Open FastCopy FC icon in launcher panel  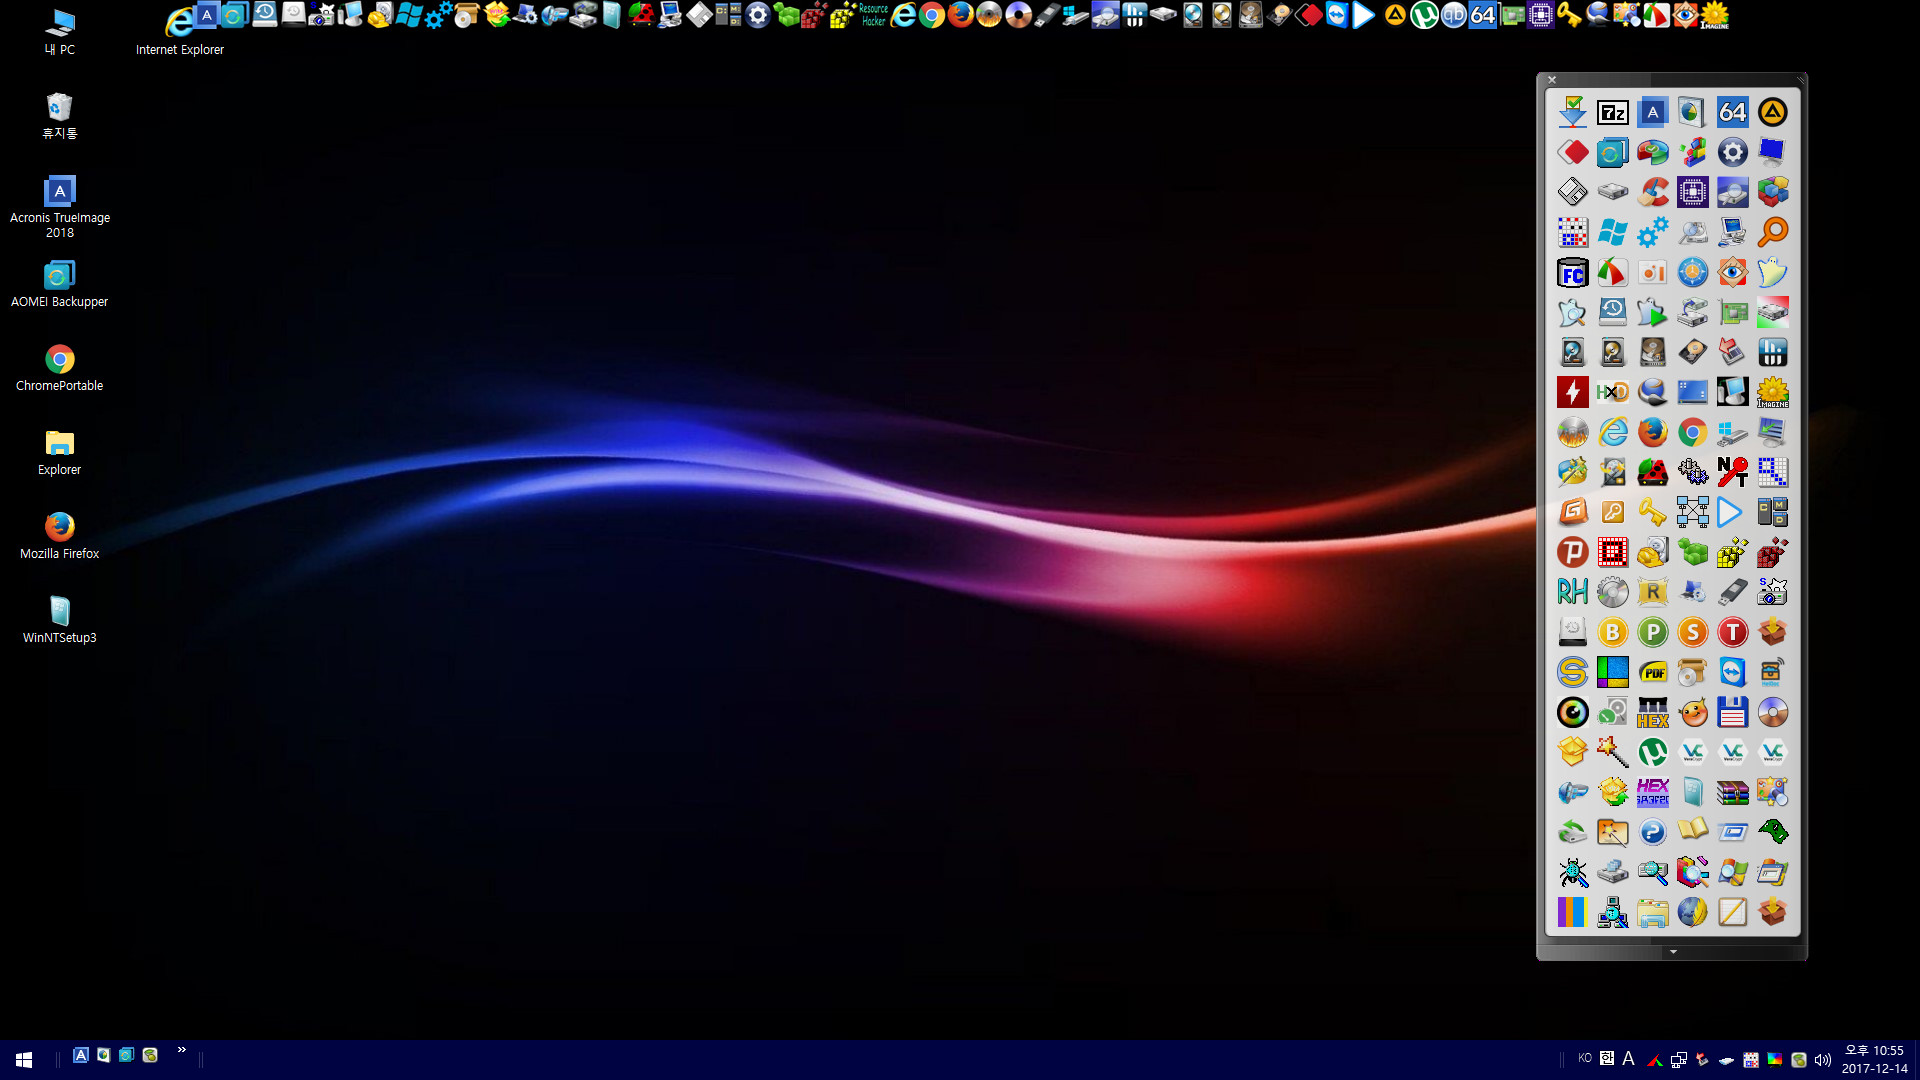1573,272
